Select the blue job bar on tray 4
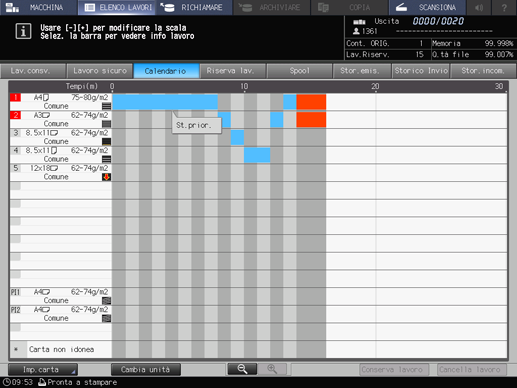 point(257,155)
